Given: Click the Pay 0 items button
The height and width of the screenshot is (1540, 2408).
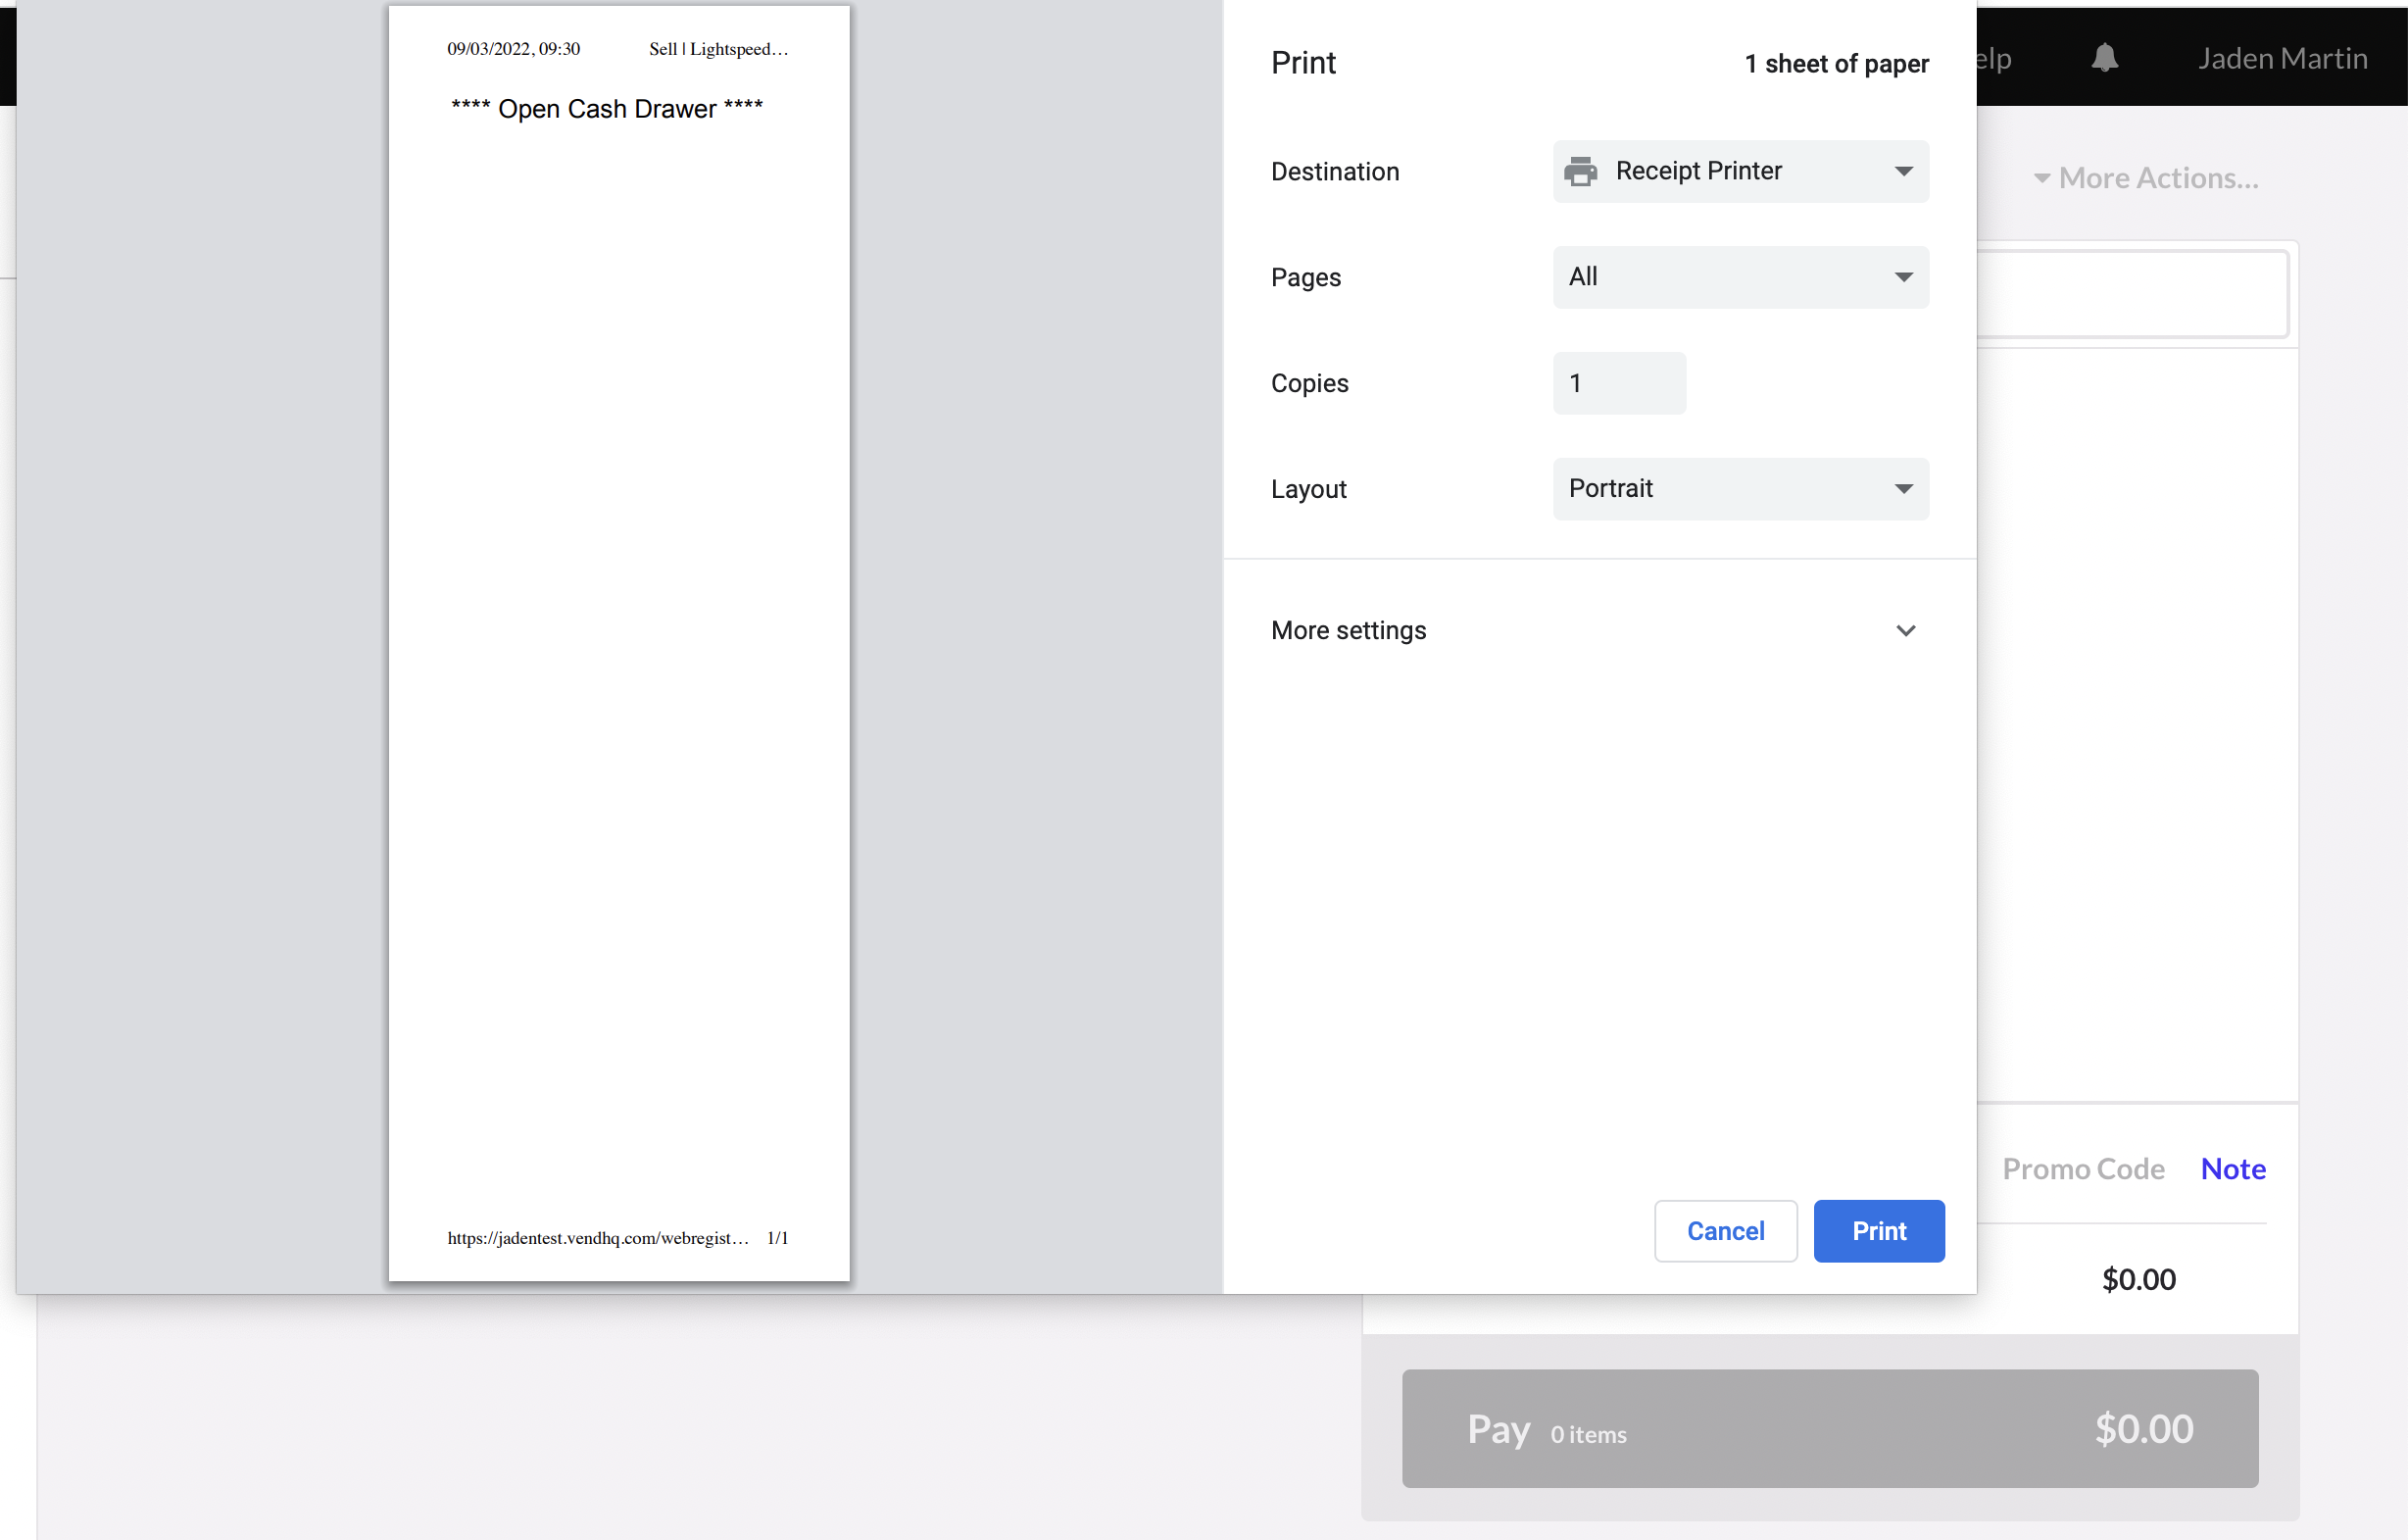Looking at the screenshot, I should pyautogui.click(x=1829, y=1428).
